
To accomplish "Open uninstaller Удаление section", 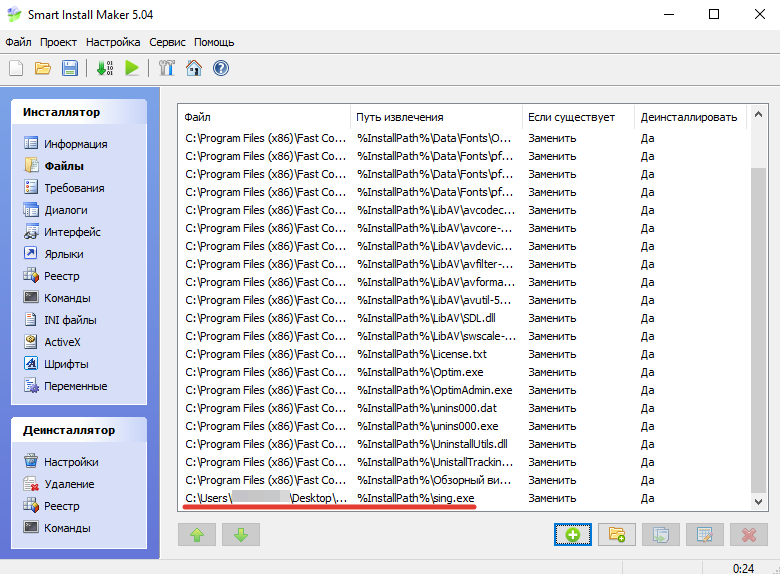I will coord(59,484).
